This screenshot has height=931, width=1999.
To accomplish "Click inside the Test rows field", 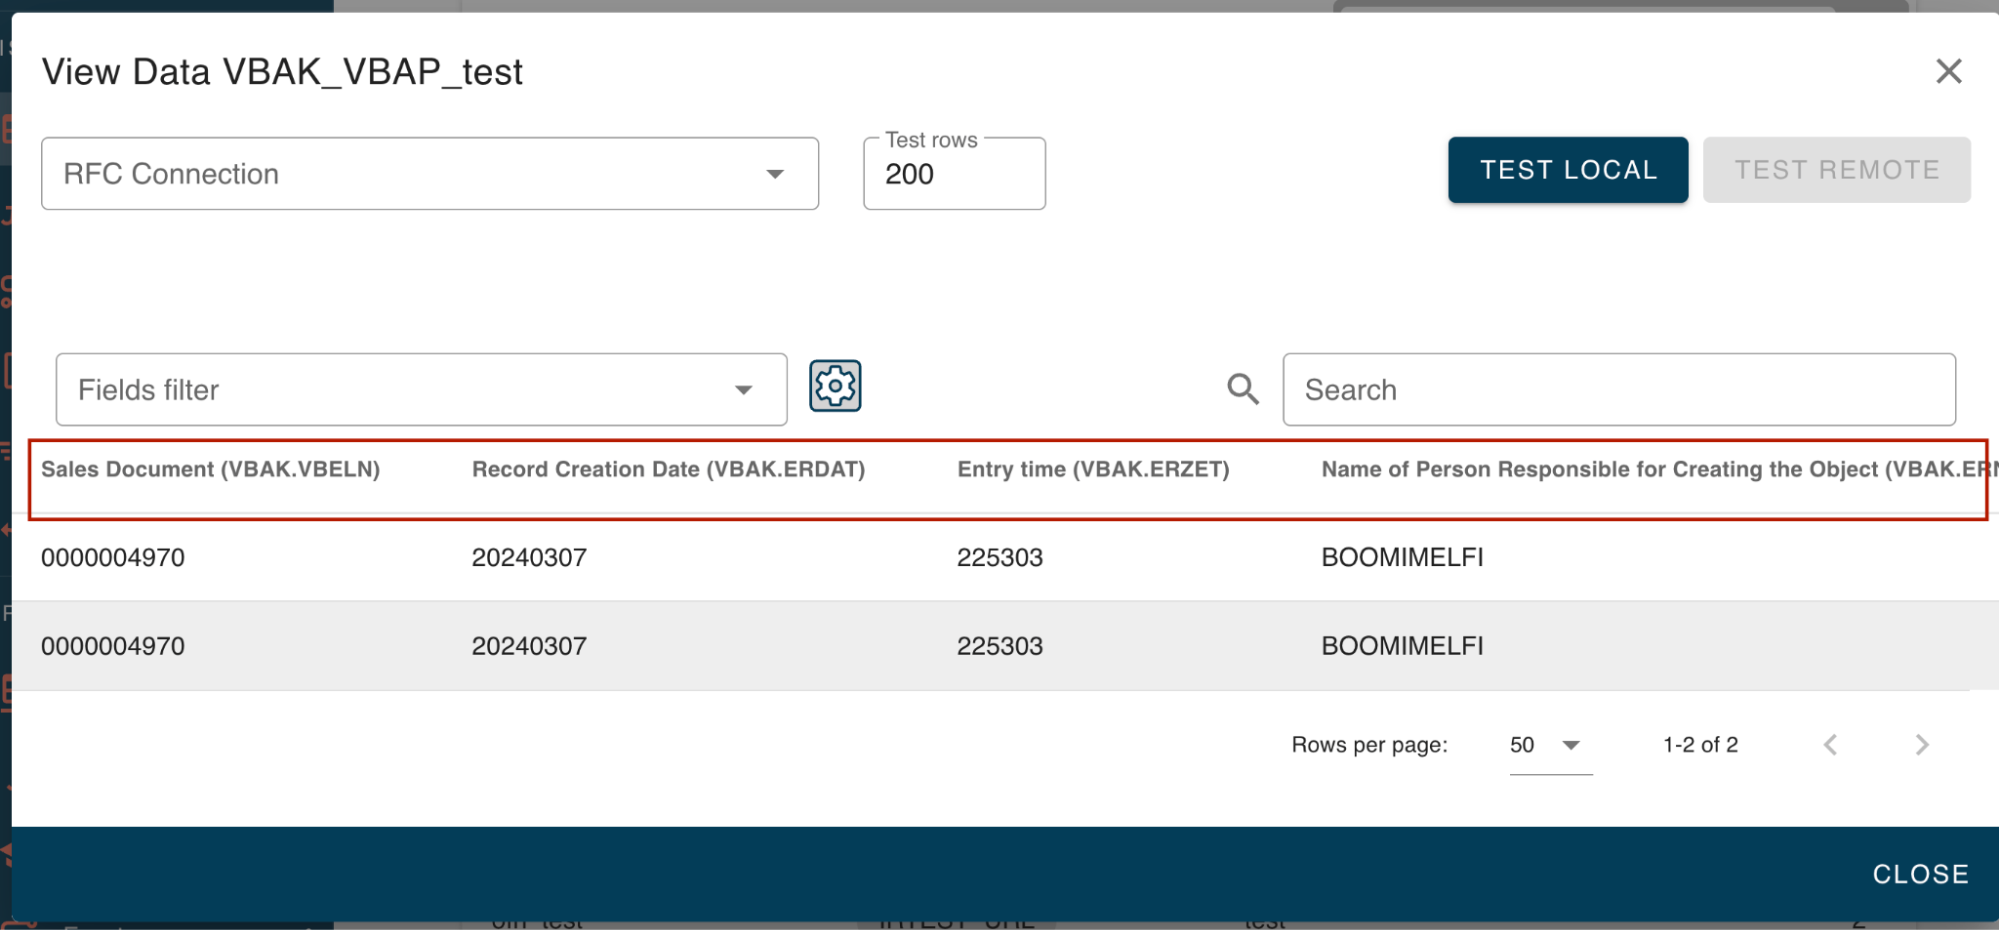I will tap(953, 173).
